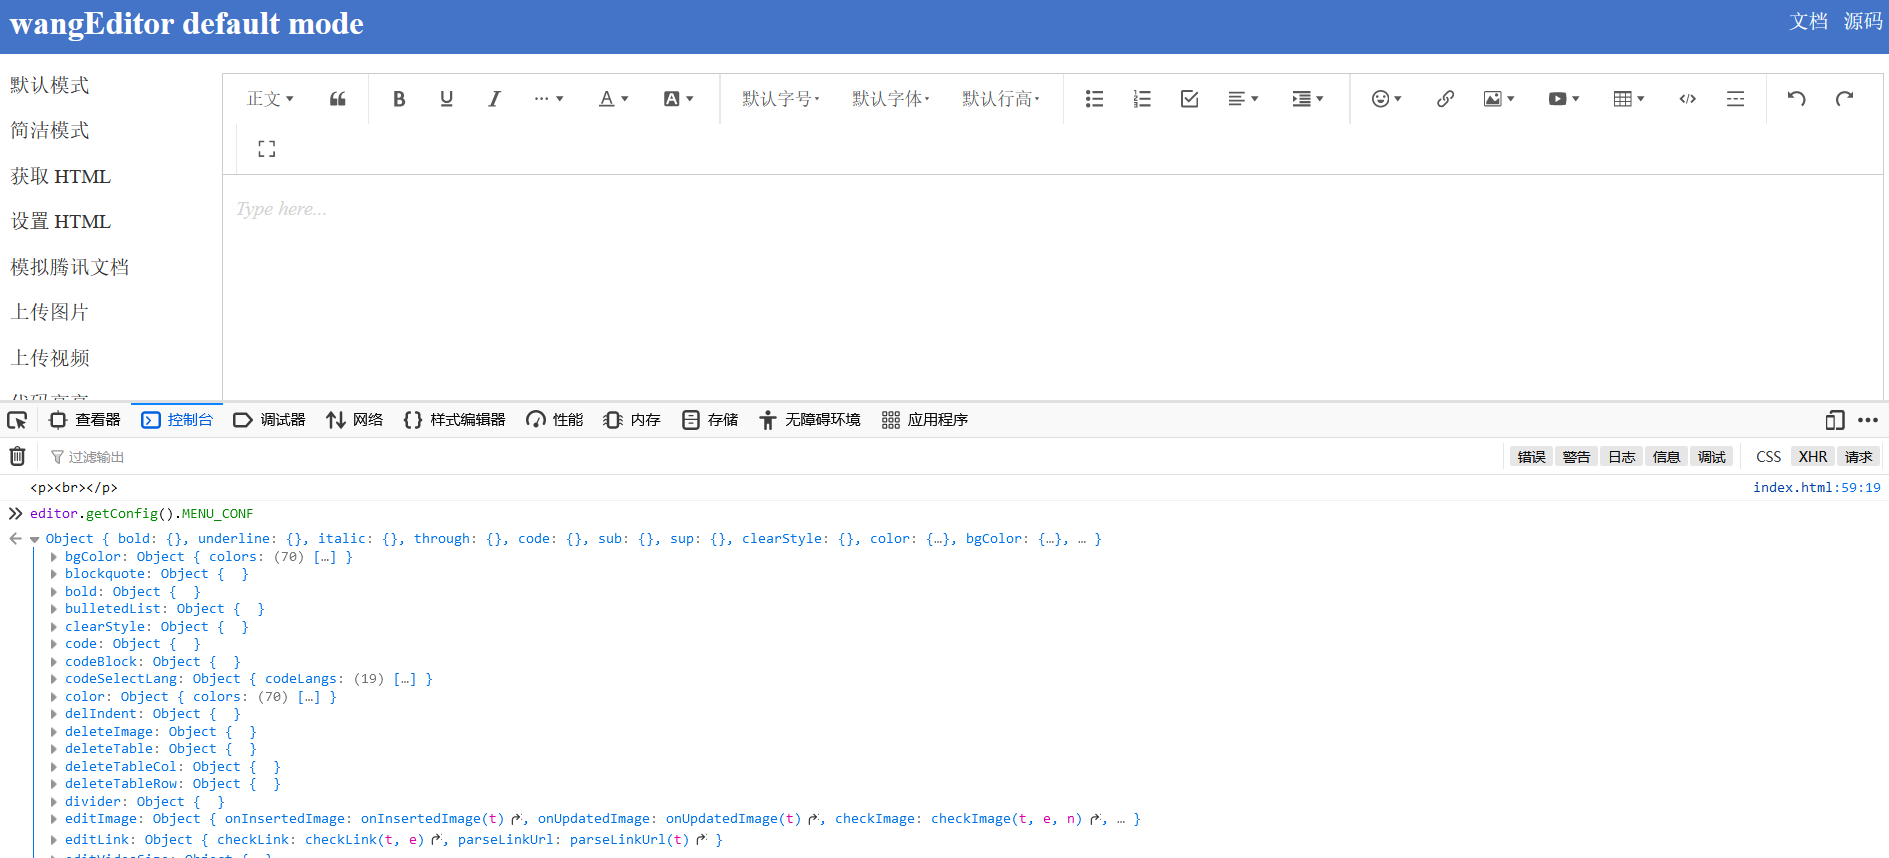Open the 设置 HTML demo

pyautogui.click(x=60, y=221)
